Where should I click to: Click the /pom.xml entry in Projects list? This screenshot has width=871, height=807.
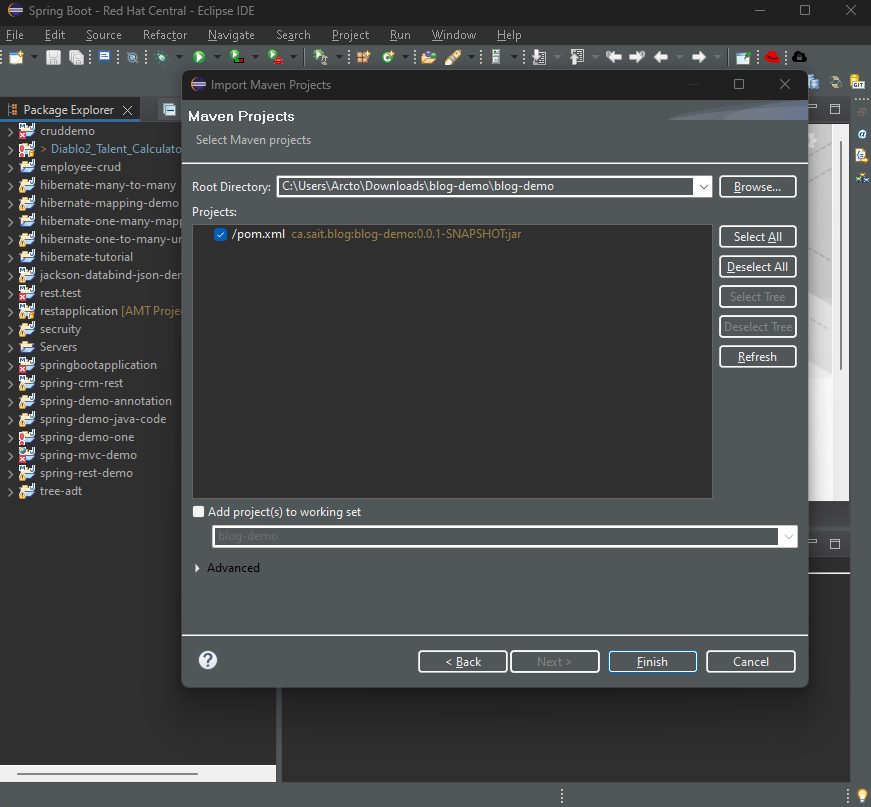tap(376, 234)
